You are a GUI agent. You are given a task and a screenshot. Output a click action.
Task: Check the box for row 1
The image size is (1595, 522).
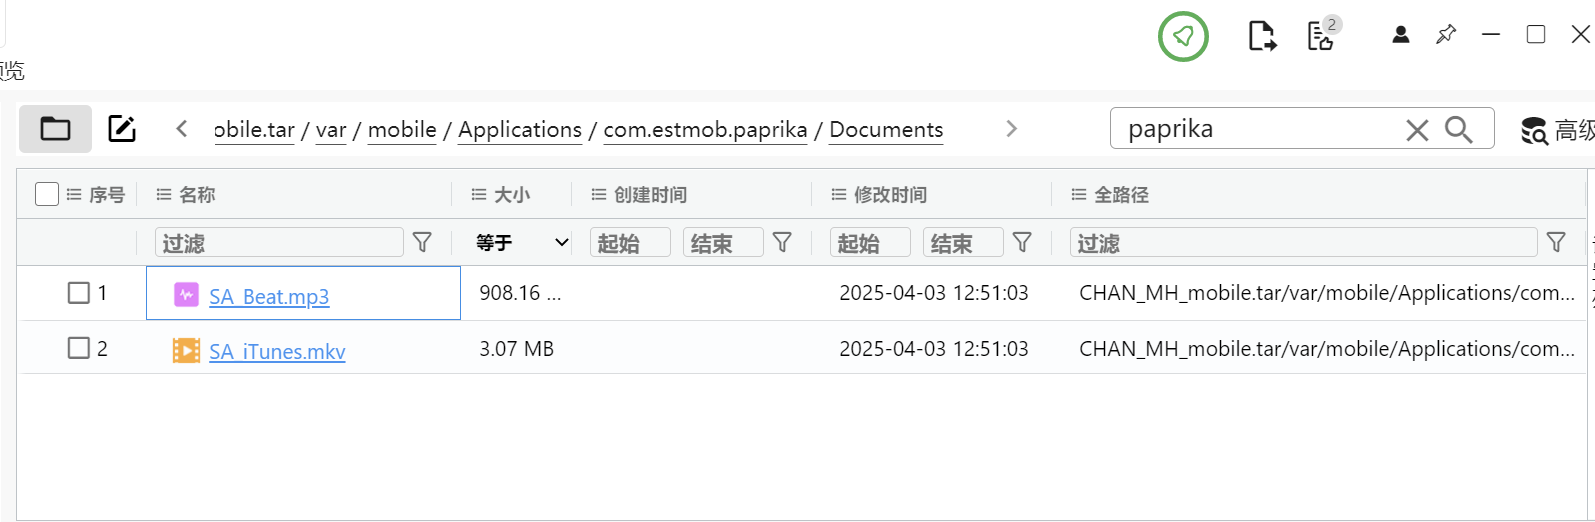[x=79, y=293]
